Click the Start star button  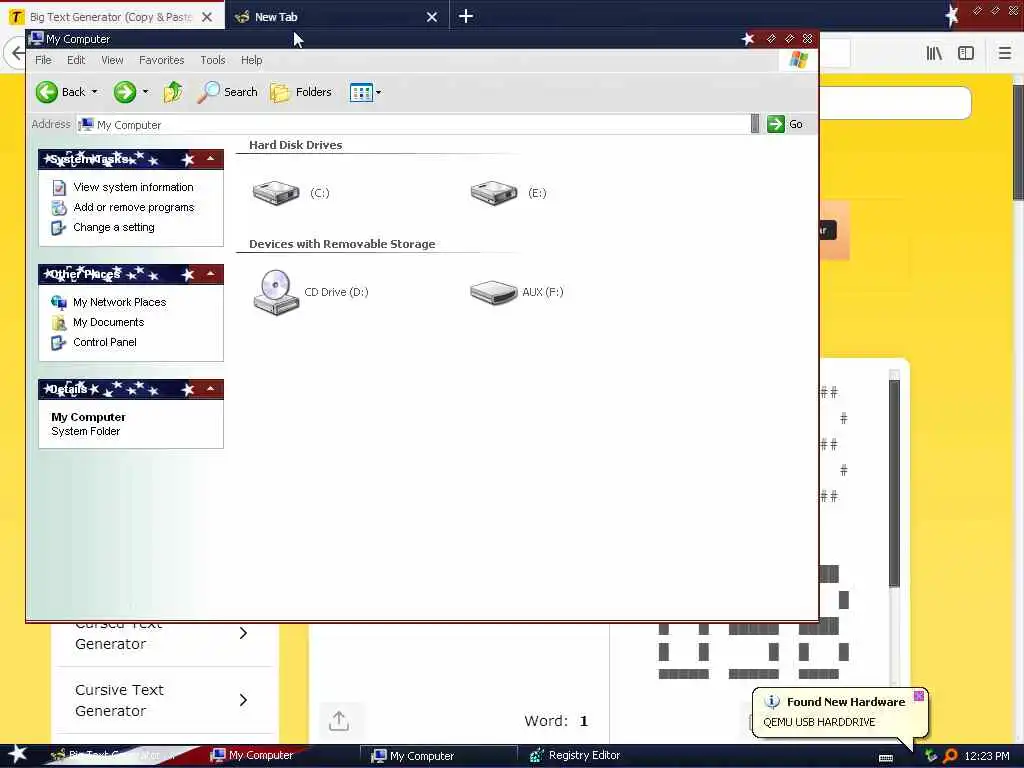click(x=17, y=754)
